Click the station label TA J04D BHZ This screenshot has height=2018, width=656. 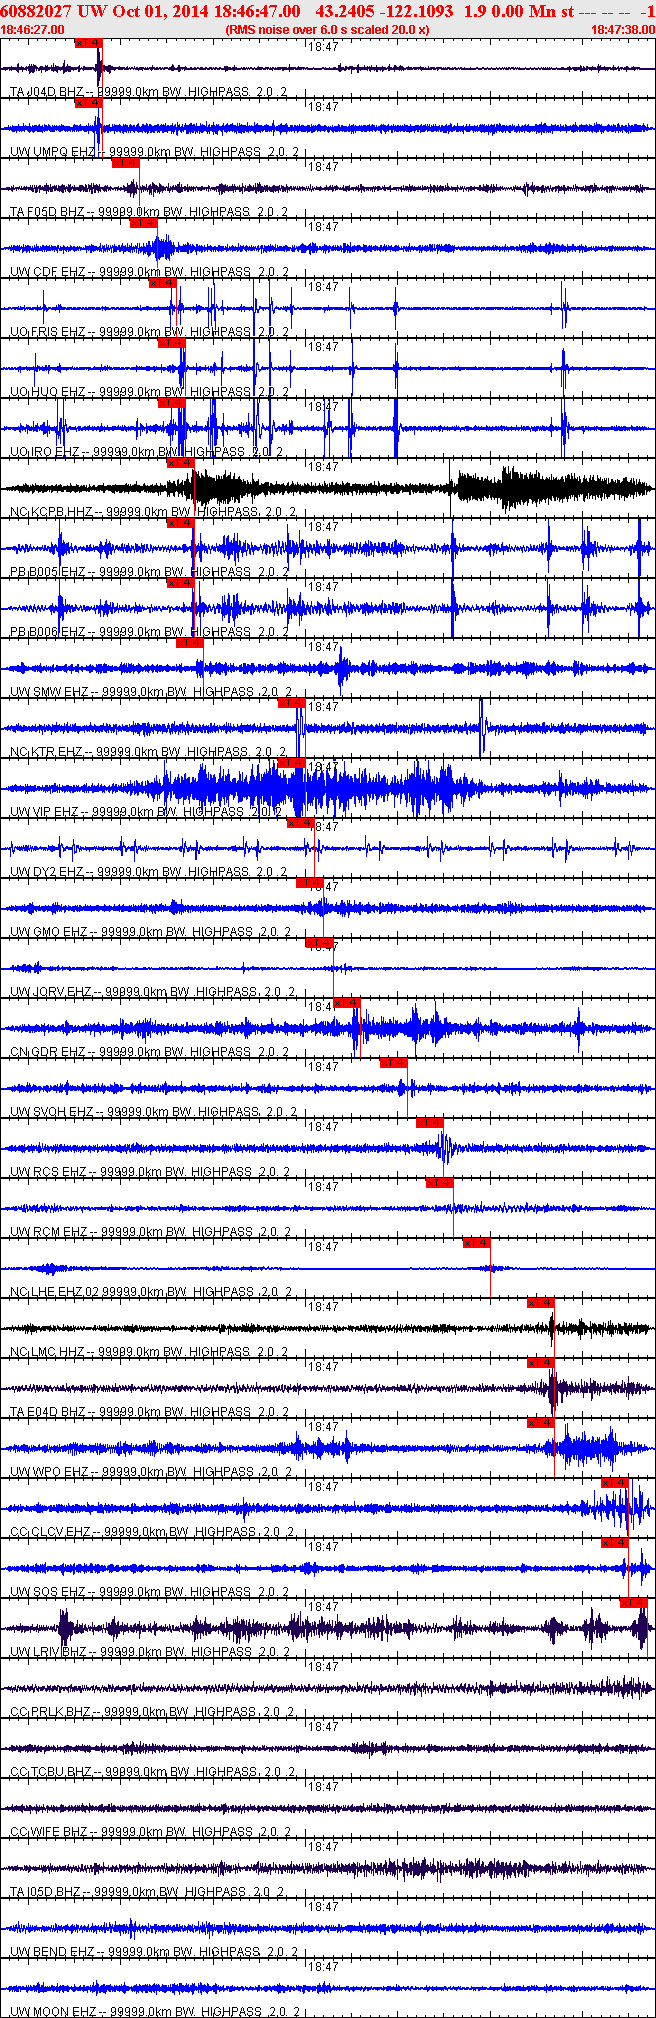click(47, 92)
